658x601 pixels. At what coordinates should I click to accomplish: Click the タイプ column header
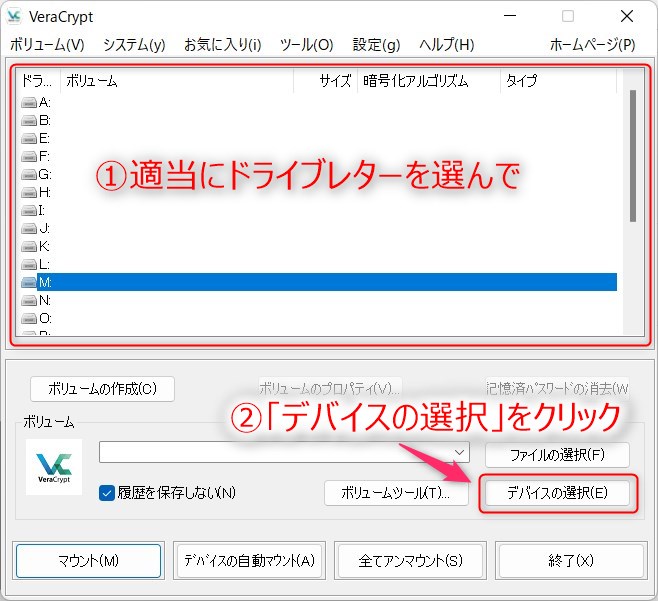[558, 80]
